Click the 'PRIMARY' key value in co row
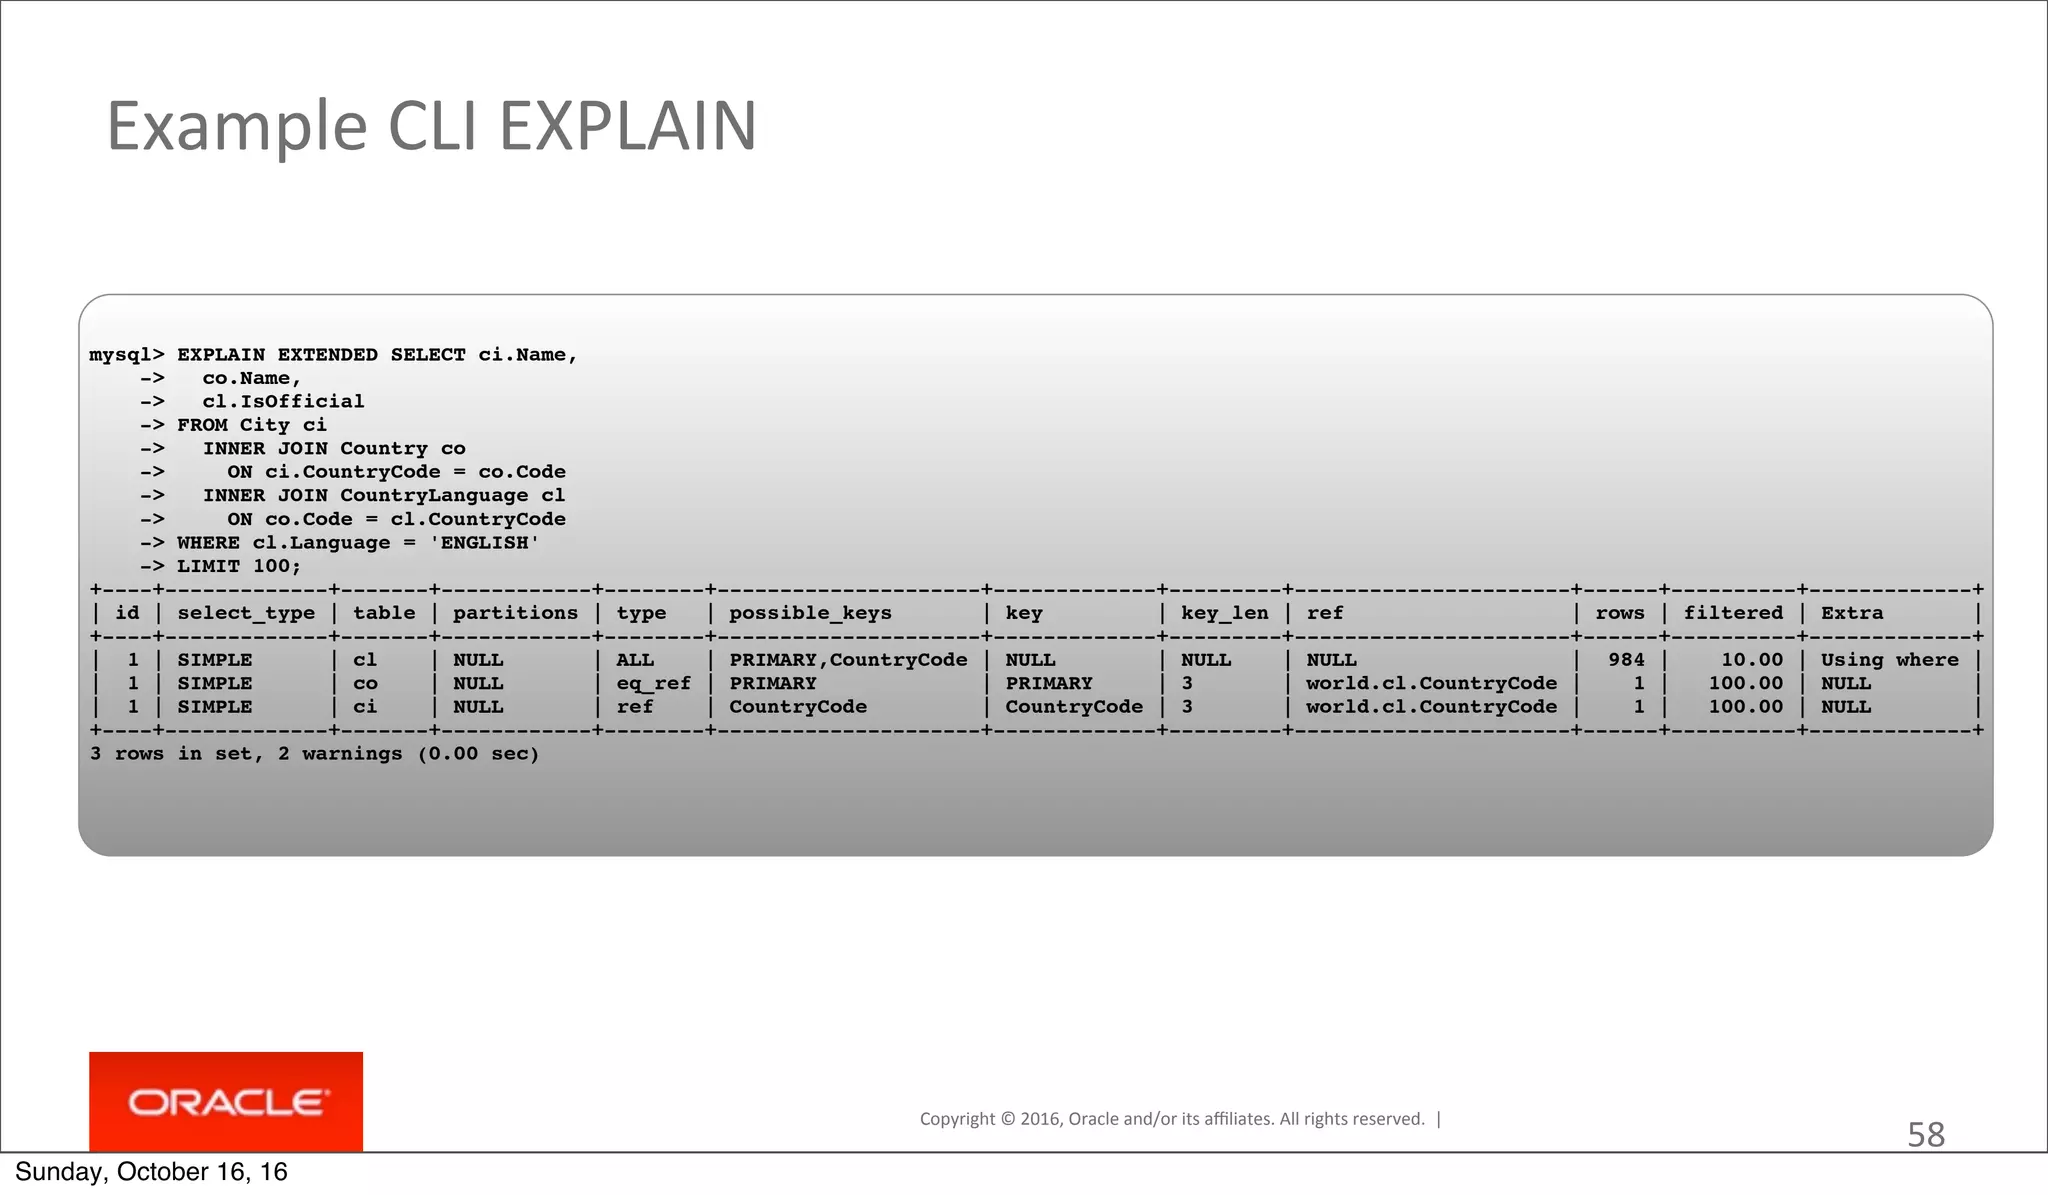 click(x=1048, y=683)
